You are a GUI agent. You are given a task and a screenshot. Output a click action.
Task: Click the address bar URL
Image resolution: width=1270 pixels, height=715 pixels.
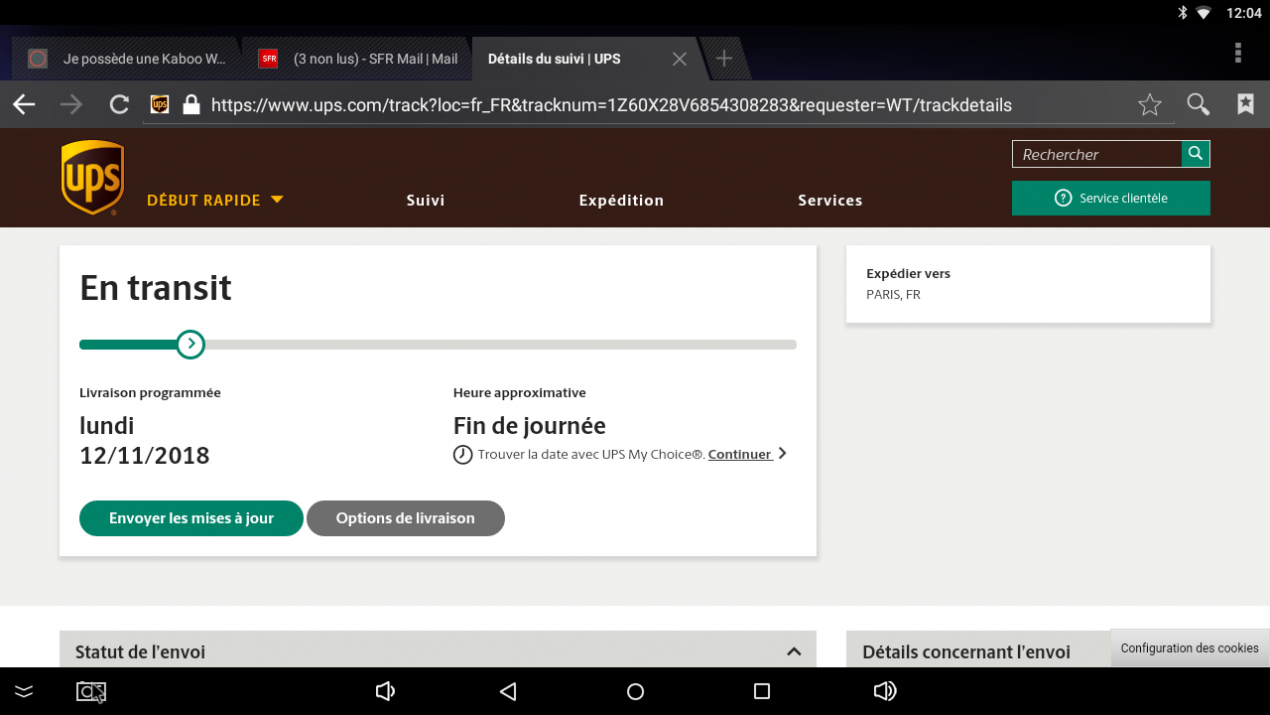tap(611, 105)
